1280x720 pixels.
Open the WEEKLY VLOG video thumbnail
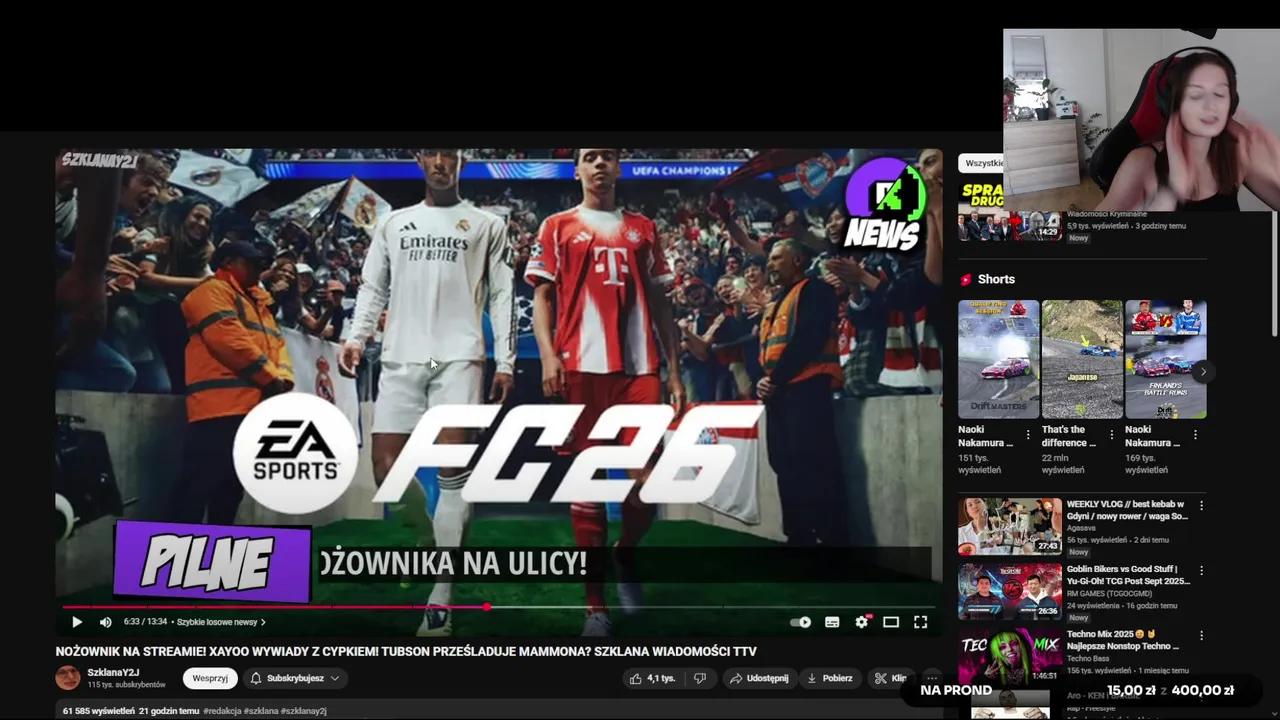click(1010, 526)
